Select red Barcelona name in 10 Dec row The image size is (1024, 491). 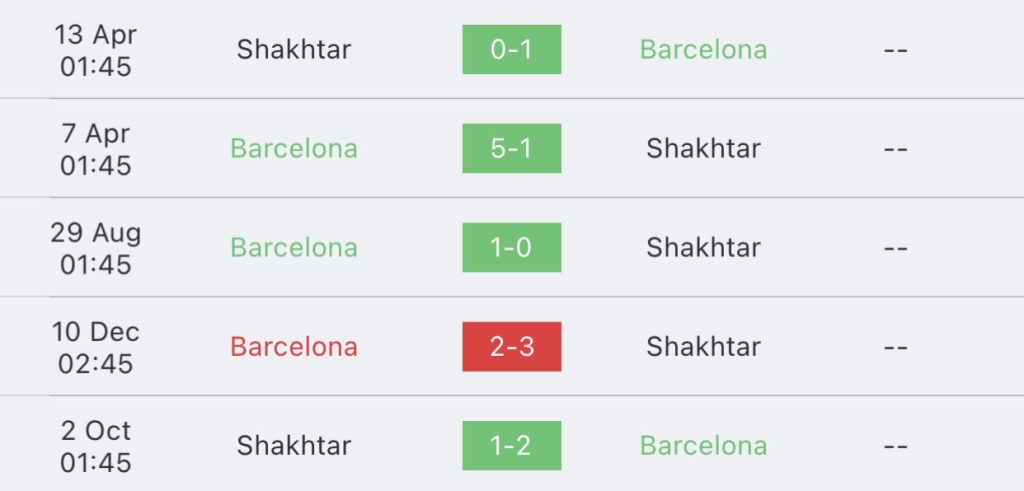(x=294, y=347)
